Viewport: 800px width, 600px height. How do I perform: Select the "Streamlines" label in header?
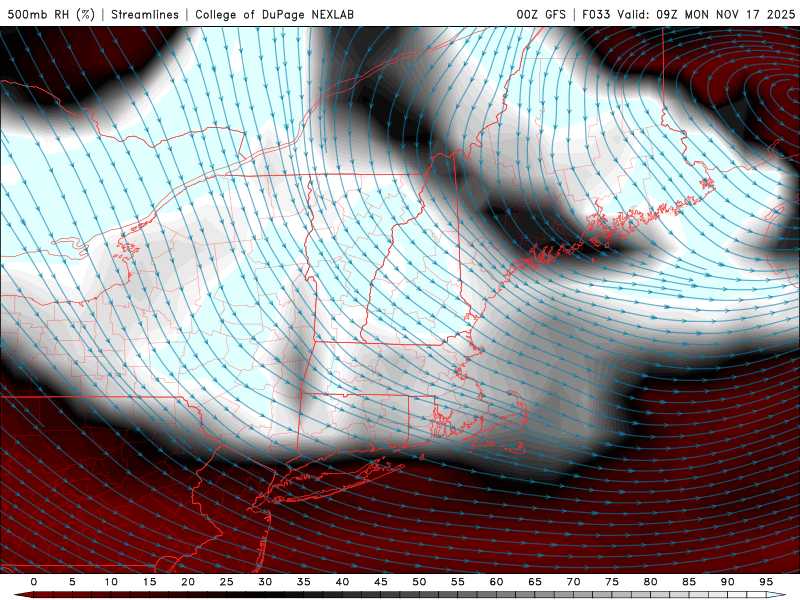pyautogui.click(x=145, y=14)
